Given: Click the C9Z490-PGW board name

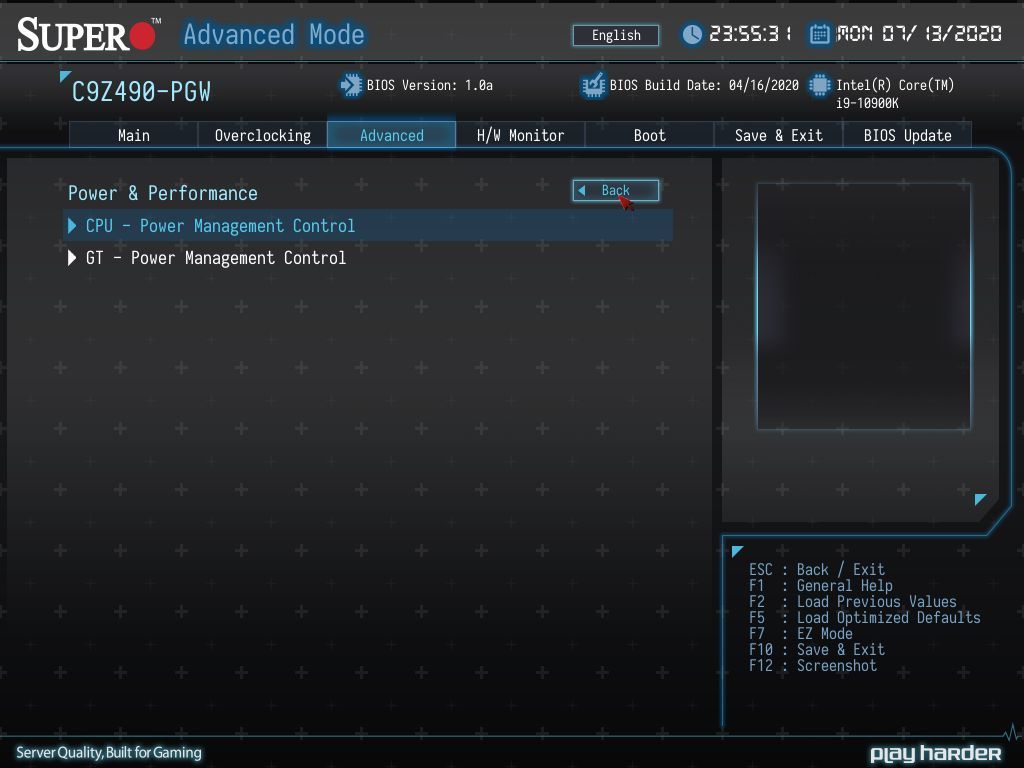Looking at the screenshot, I should [141, 92].
